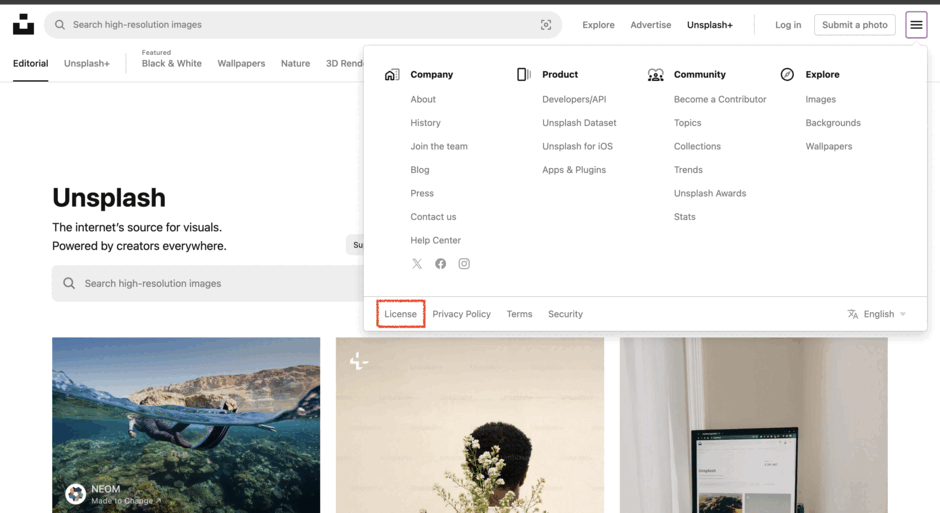This screenshot has height=513, width=940.
Task: Click the Unsplash logo home icon
Action: pos(23,25)
